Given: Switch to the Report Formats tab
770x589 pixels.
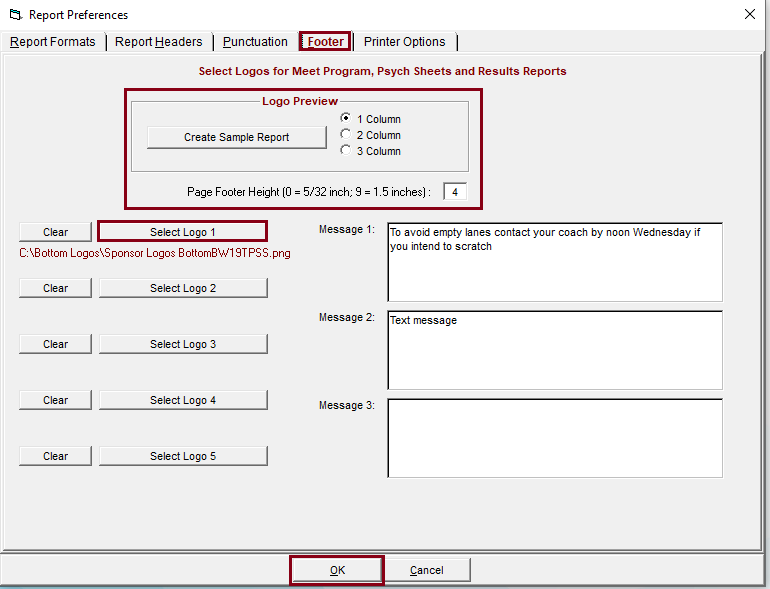Looking at the screenshot, I should pos(53,42).
